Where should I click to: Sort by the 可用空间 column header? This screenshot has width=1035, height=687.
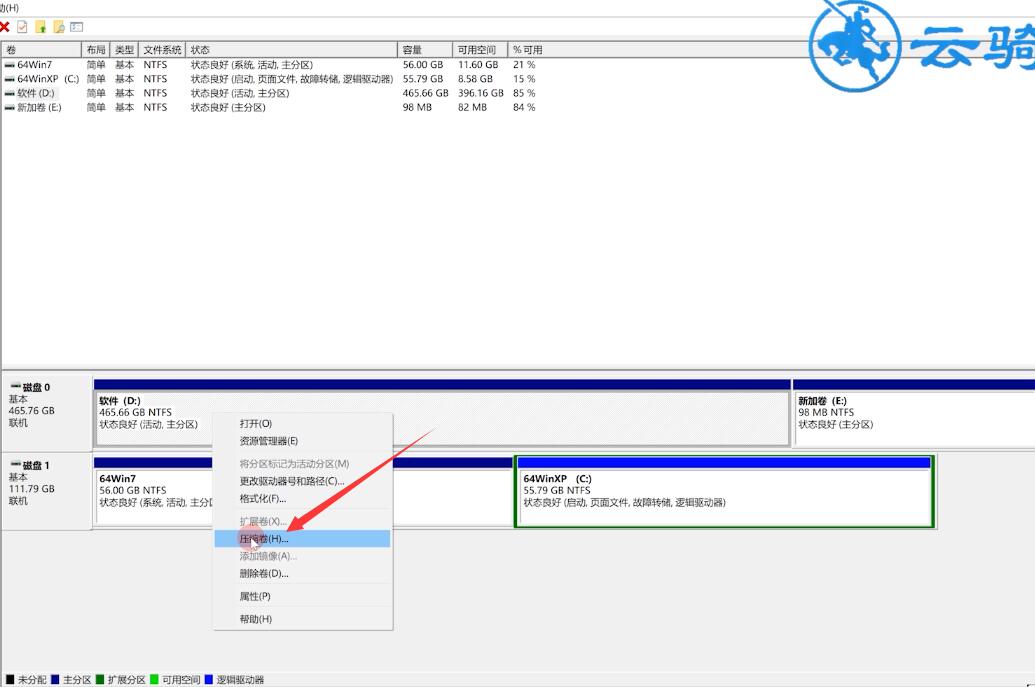[480, 50]
